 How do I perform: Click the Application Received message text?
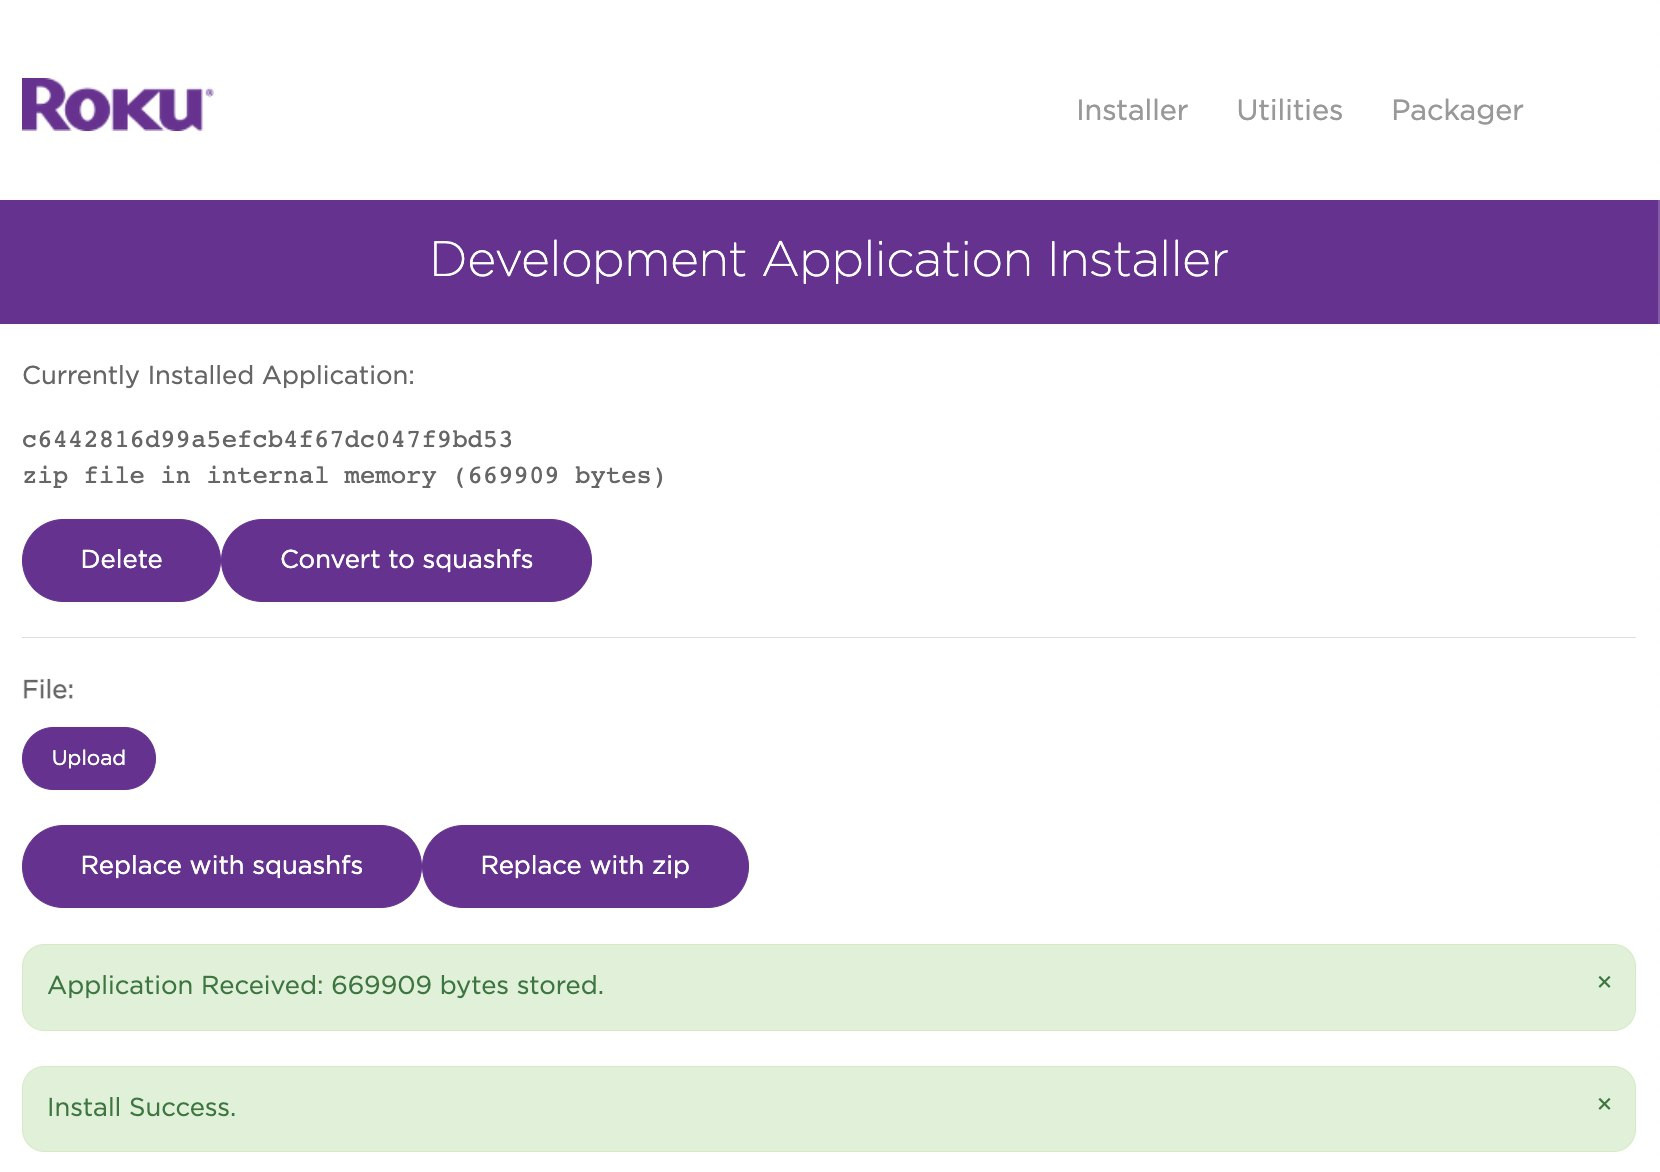325,986
